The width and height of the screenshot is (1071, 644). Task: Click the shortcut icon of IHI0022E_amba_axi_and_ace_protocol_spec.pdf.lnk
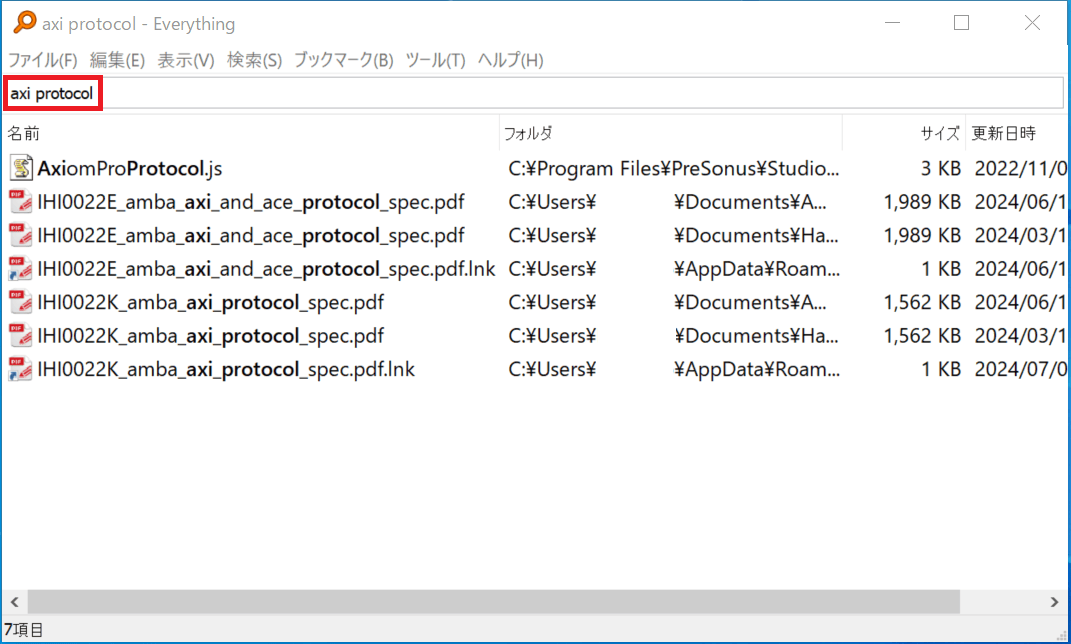(x=20, y=269)
